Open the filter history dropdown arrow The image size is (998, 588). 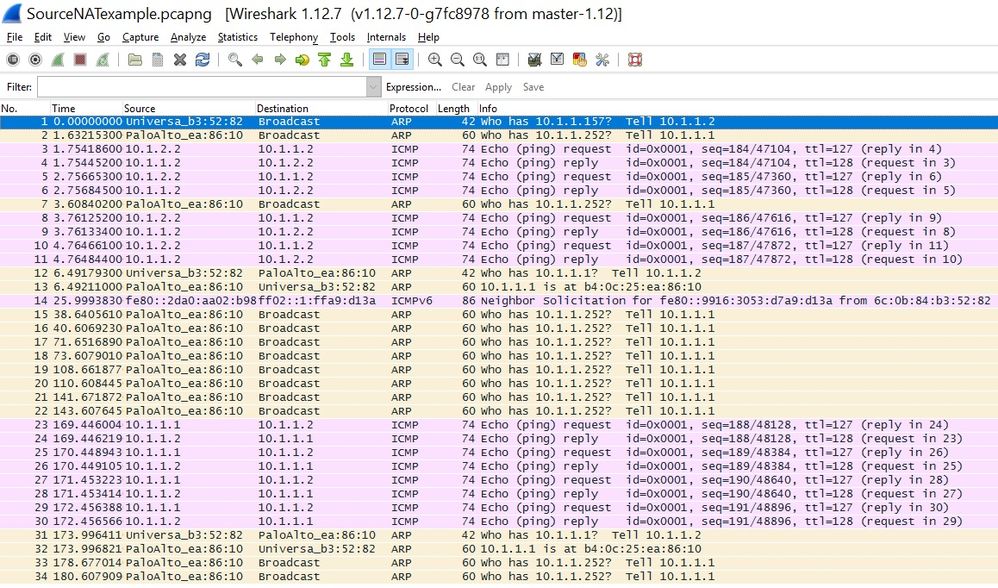tap(373, 87)
